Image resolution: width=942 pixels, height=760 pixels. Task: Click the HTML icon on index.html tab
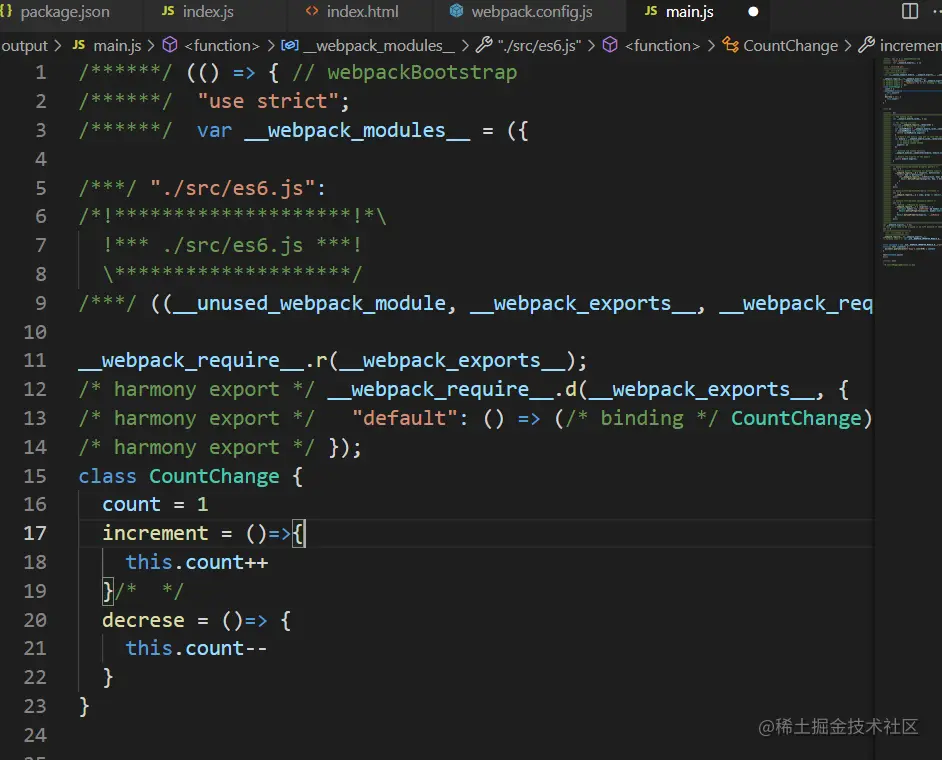point(312,11)
